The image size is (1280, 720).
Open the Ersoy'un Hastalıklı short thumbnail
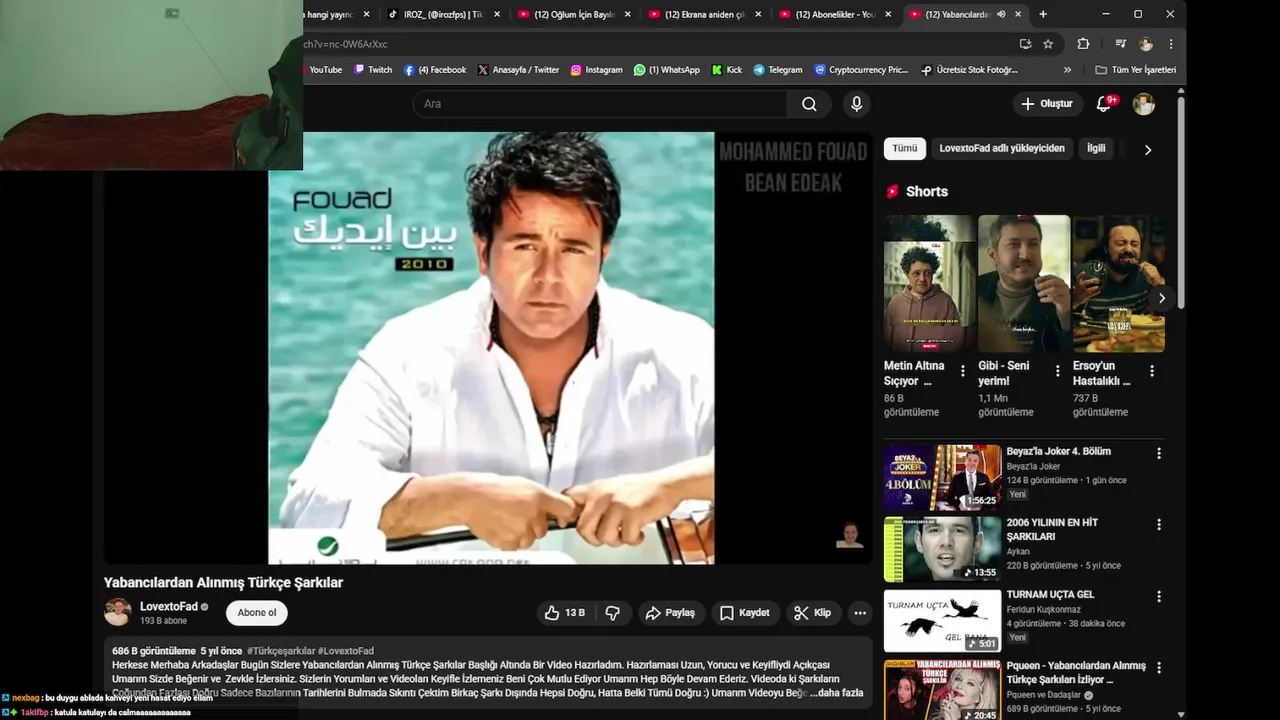tap(1118, 284)
